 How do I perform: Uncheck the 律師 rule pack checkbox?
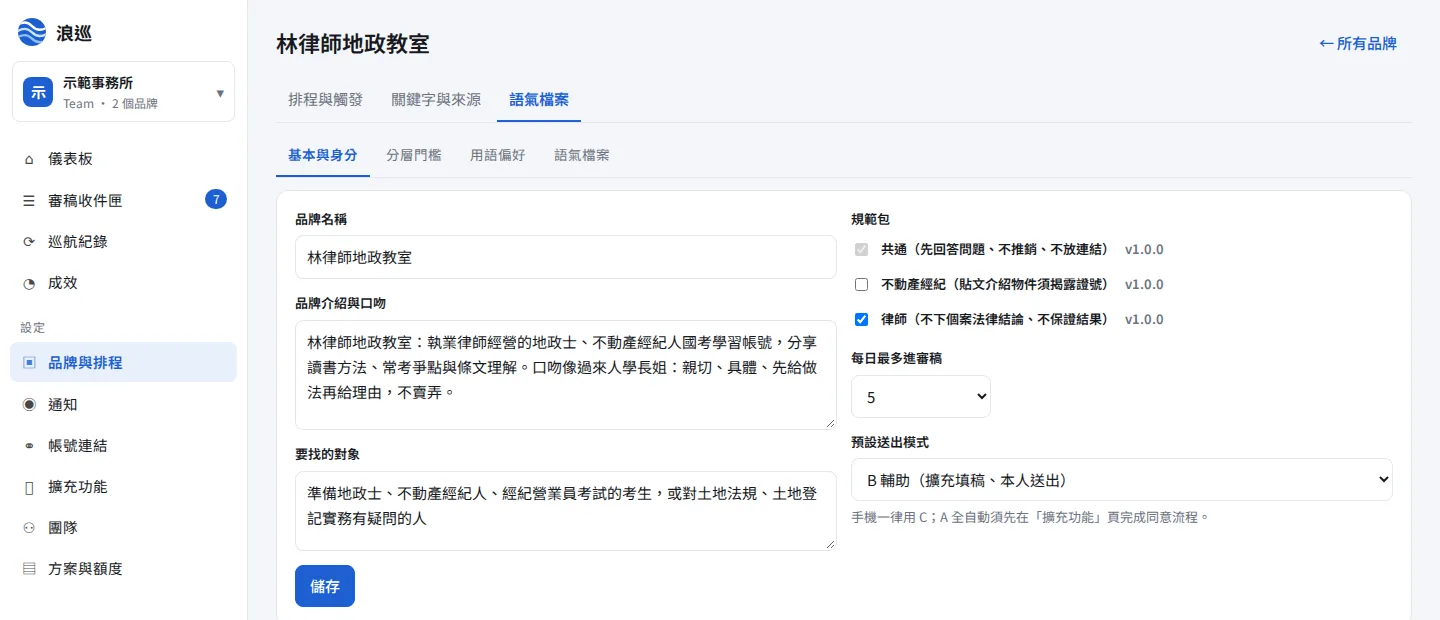click(x=861, y=319)
